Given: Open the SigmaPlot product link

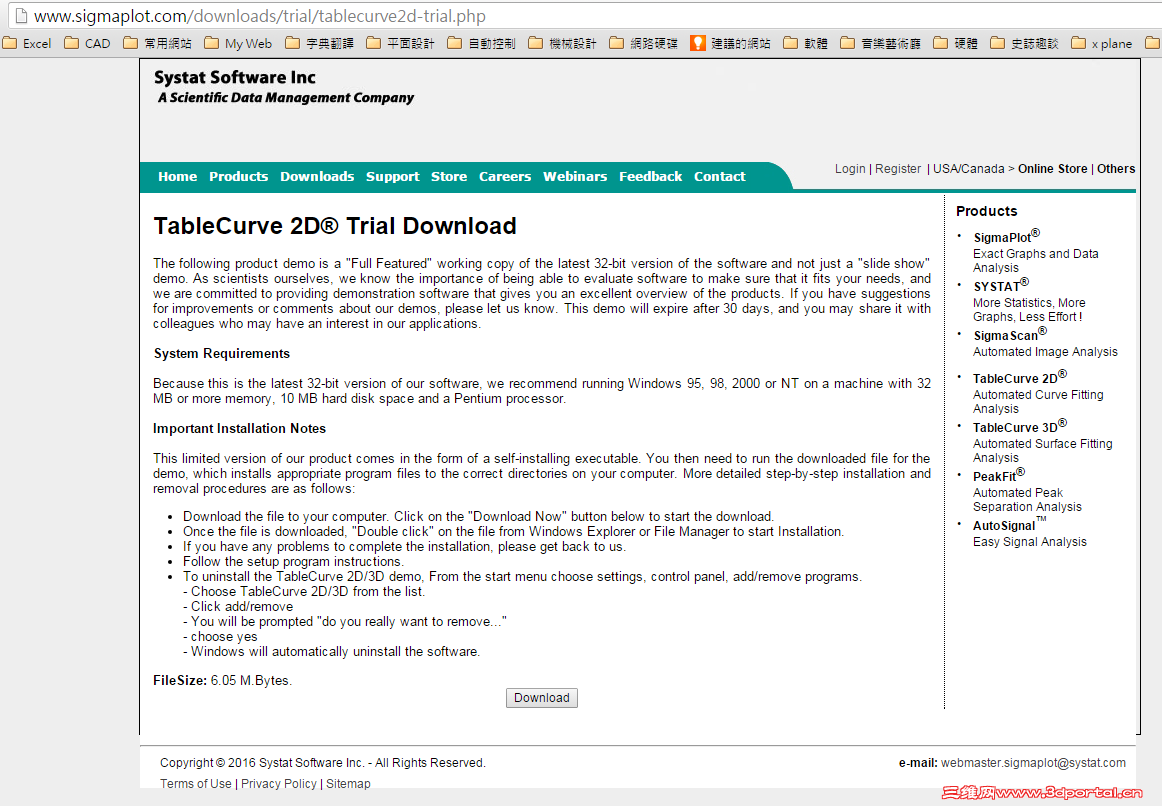Looking at the screenshot, I should coord(1006,236).
